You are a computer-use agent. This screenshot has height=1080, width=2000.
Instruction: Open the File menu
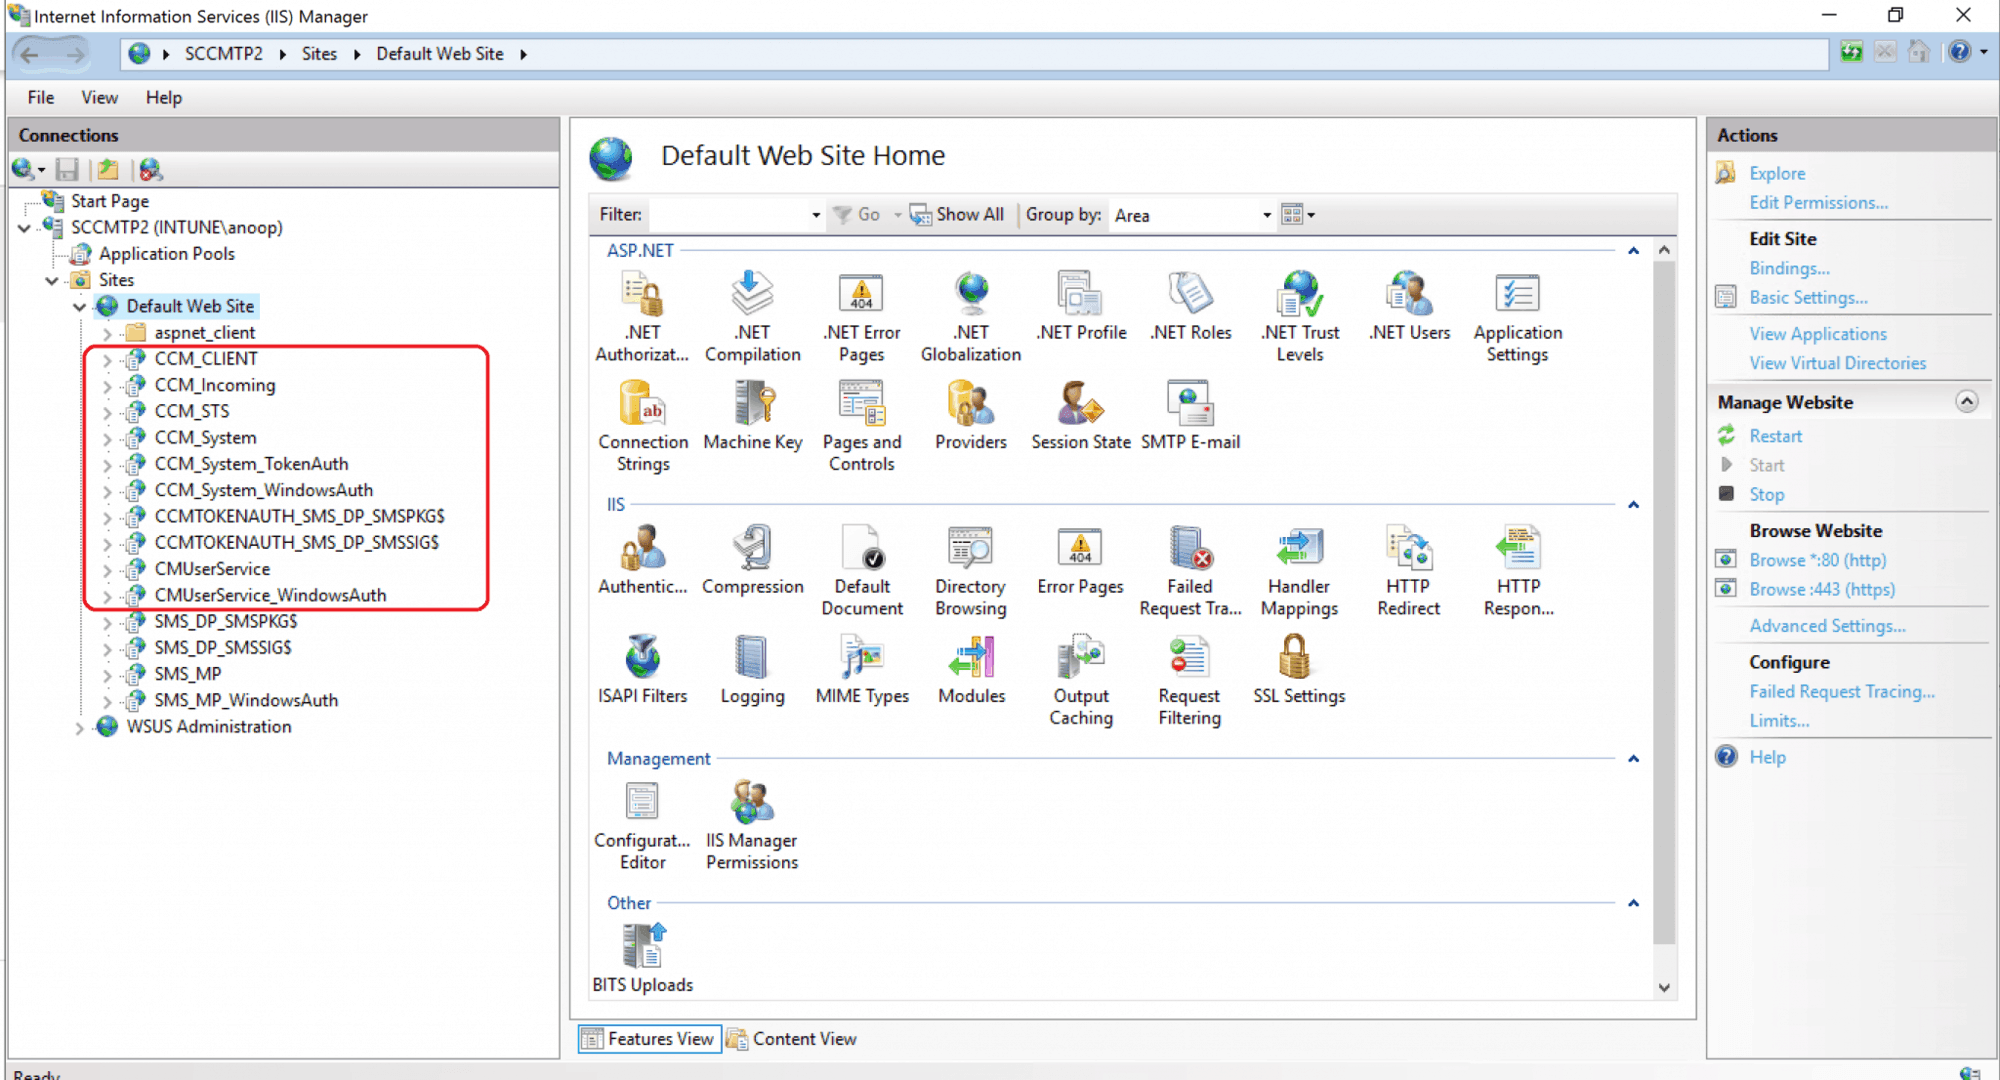(x=41, y=97)
